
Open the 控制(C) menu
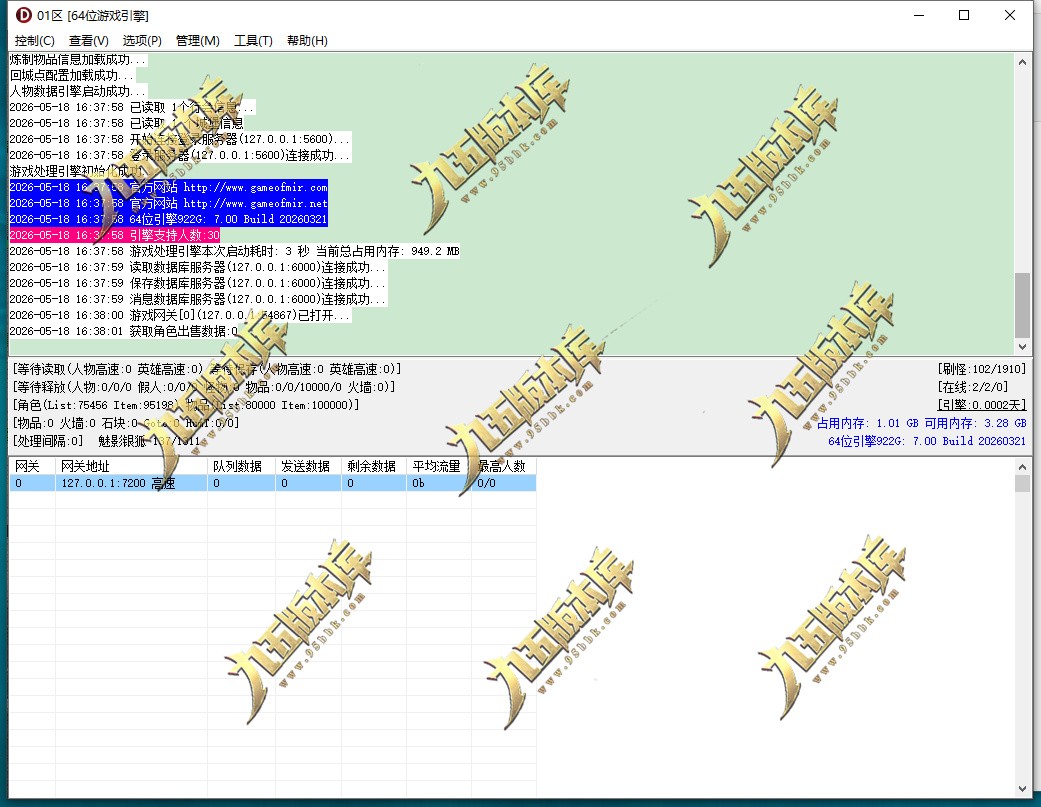[35, 40]
